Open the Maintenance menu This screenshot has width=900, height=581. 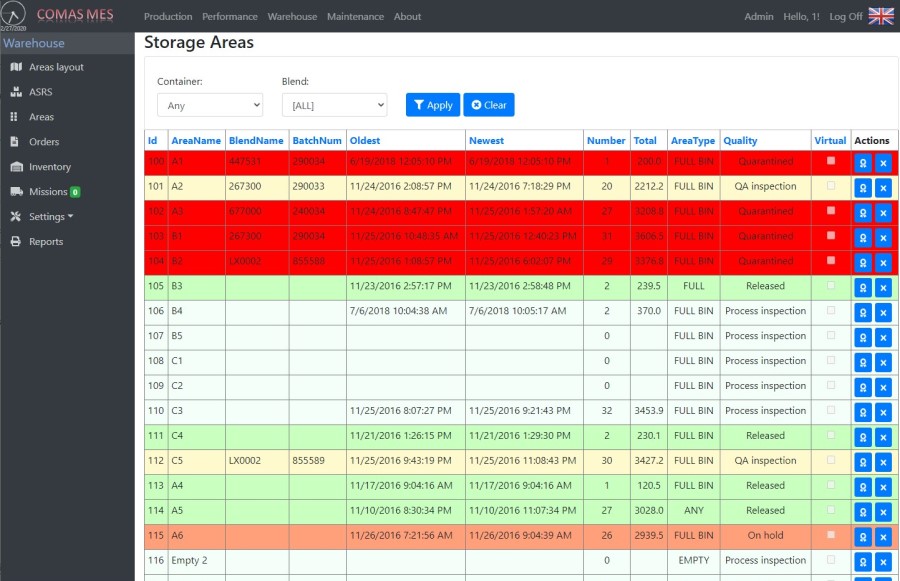355,17
